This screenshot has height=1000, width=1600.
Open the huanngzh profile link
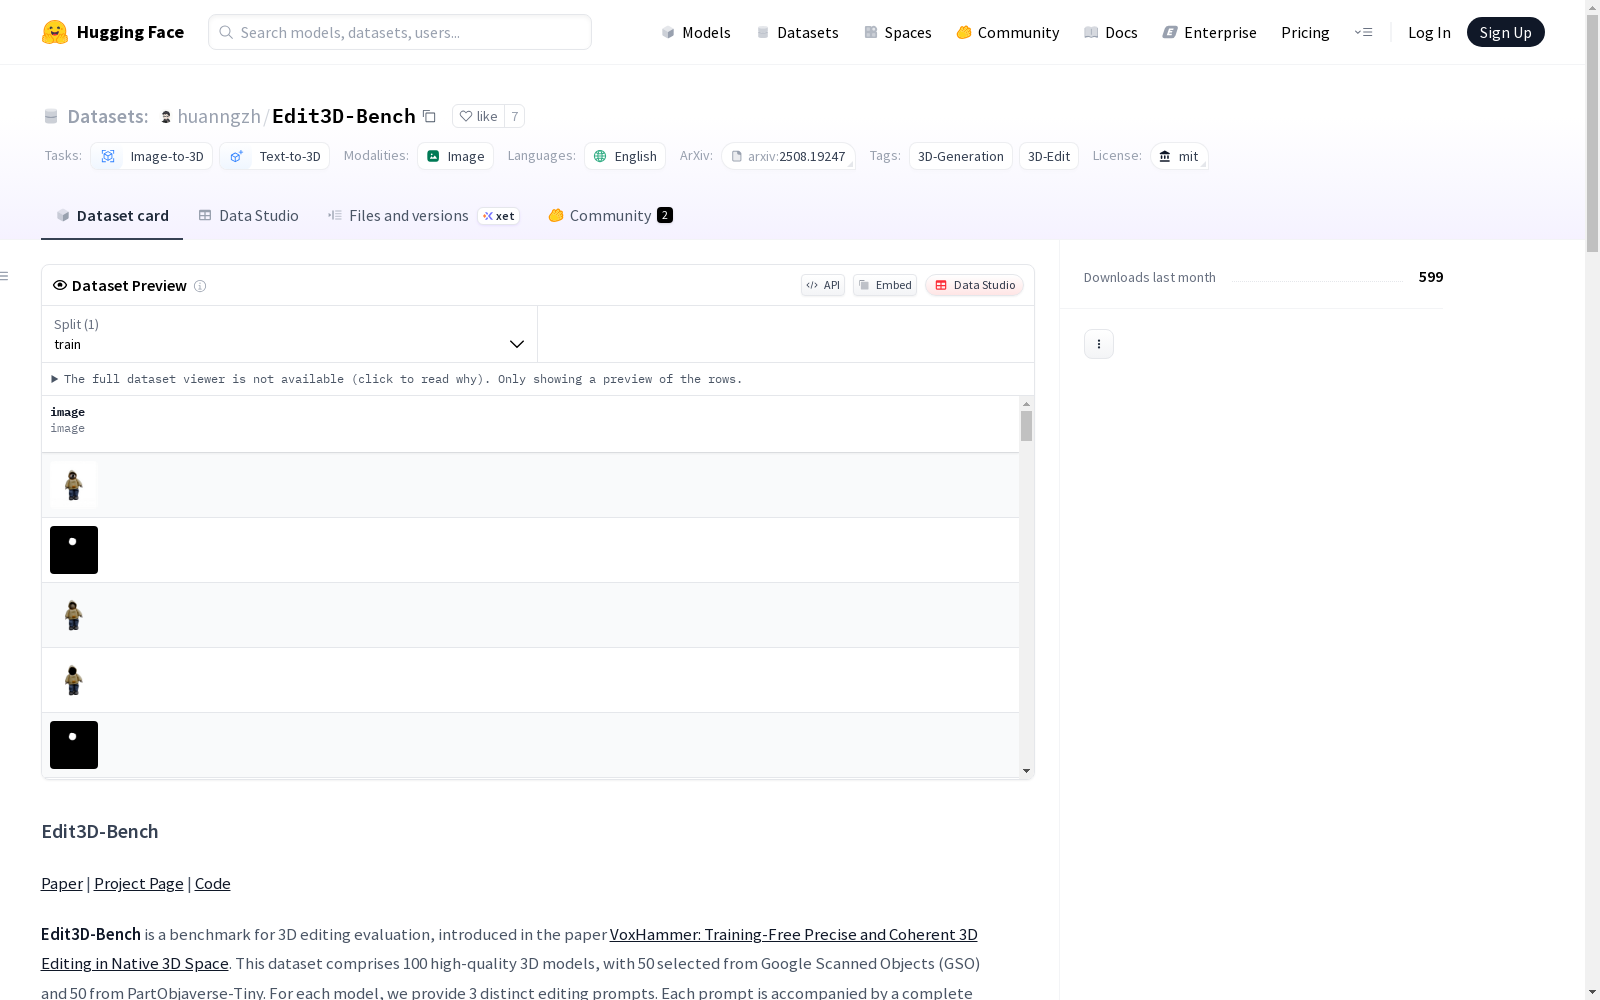coord(219,116)
